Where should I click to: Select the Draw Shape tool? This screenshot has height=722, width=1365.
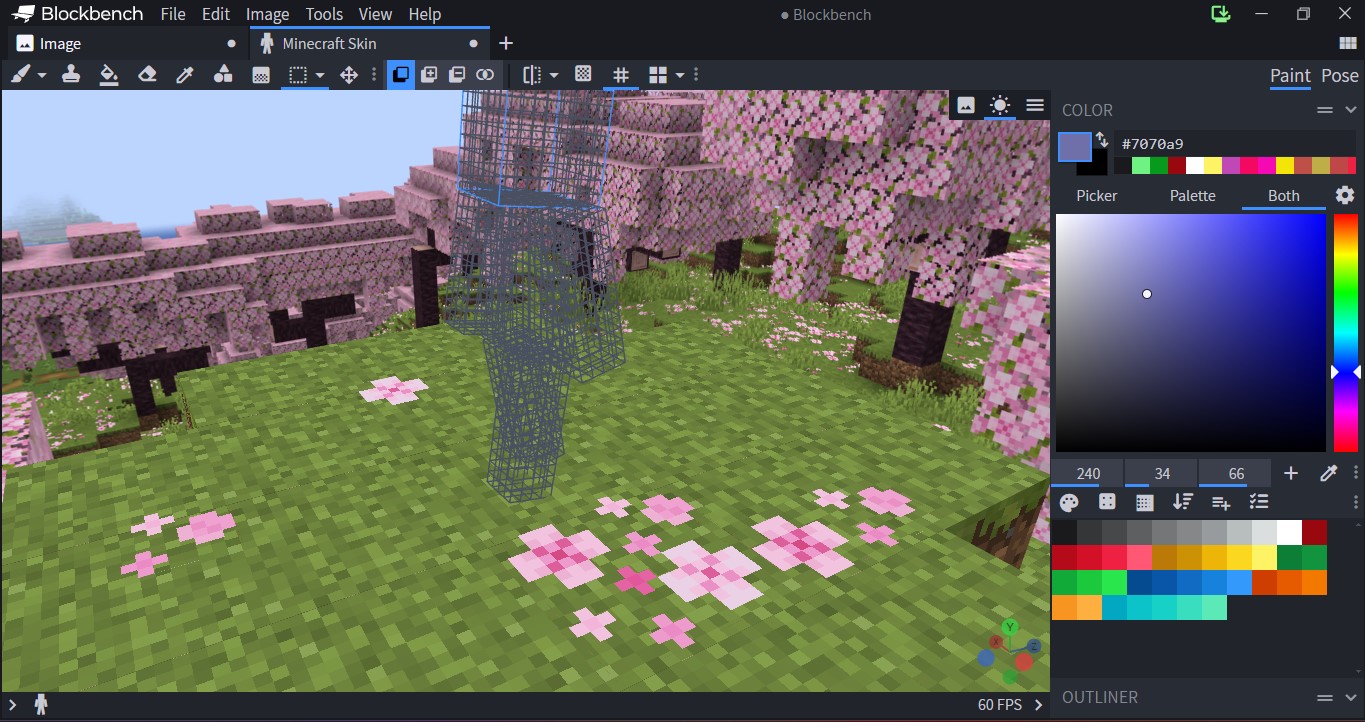(x=223, y=74)
